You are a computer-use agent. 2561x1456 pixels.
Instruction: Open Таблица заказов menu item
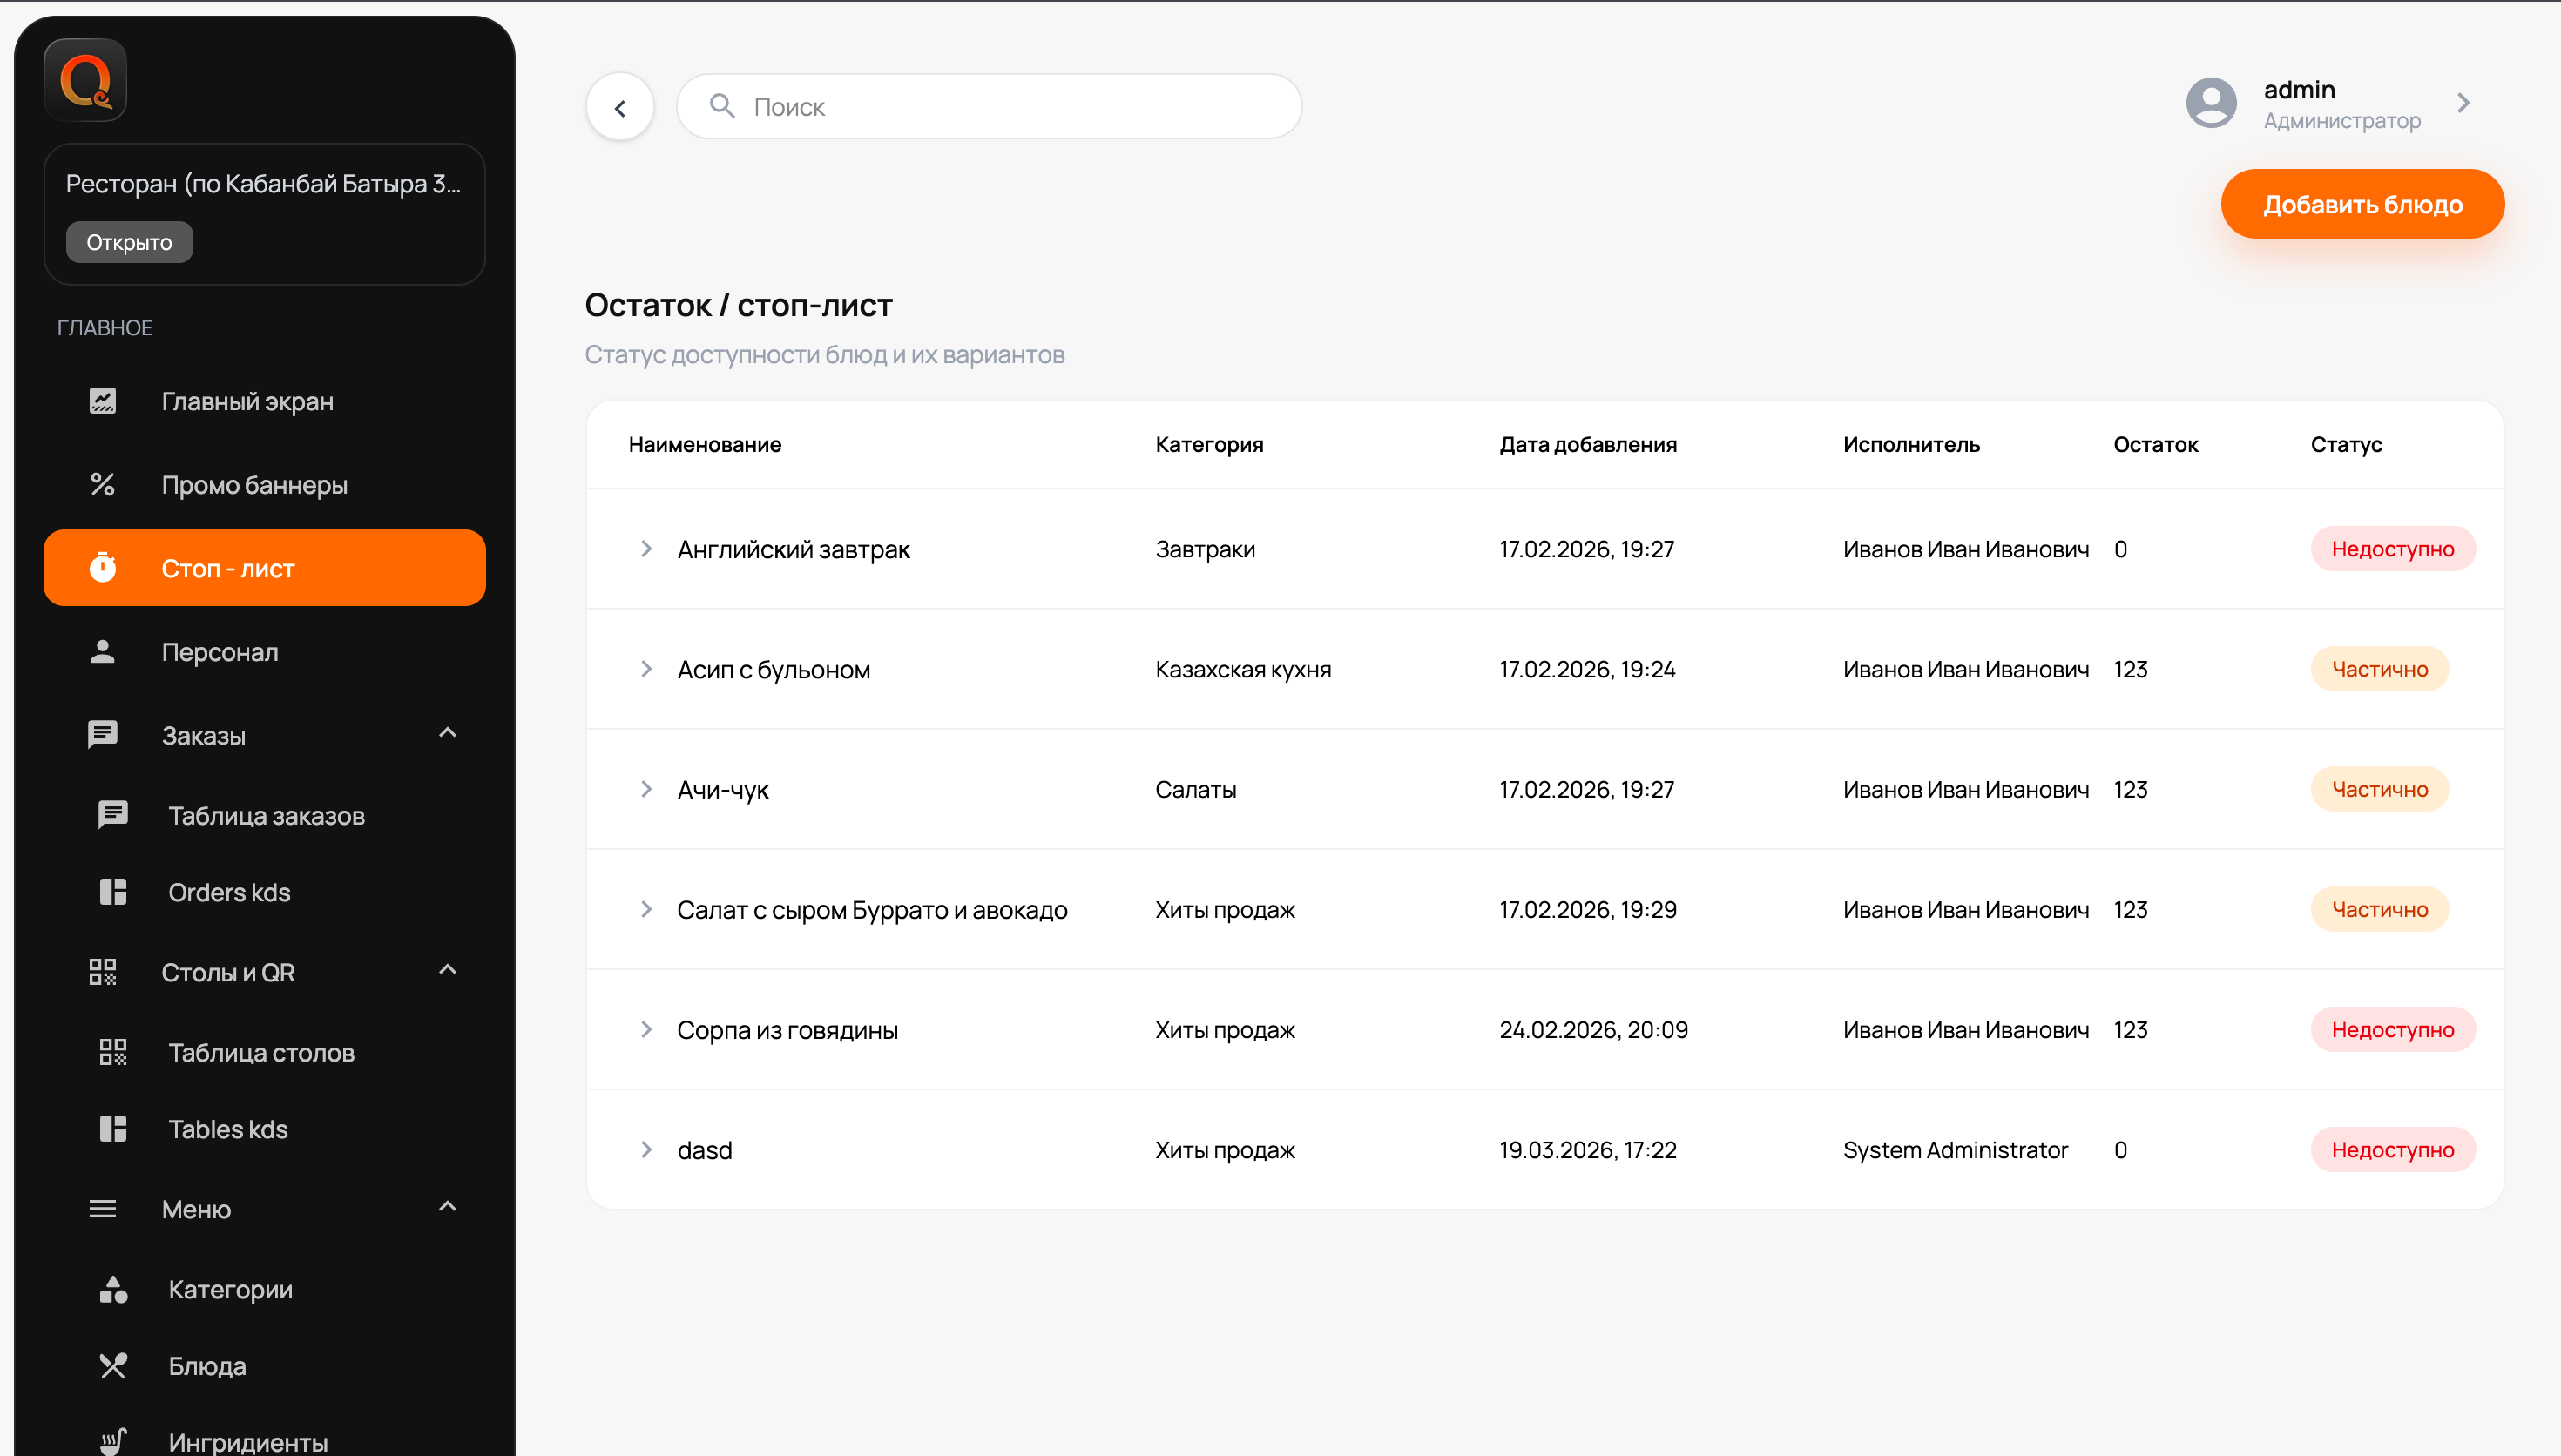pos(266,816)
